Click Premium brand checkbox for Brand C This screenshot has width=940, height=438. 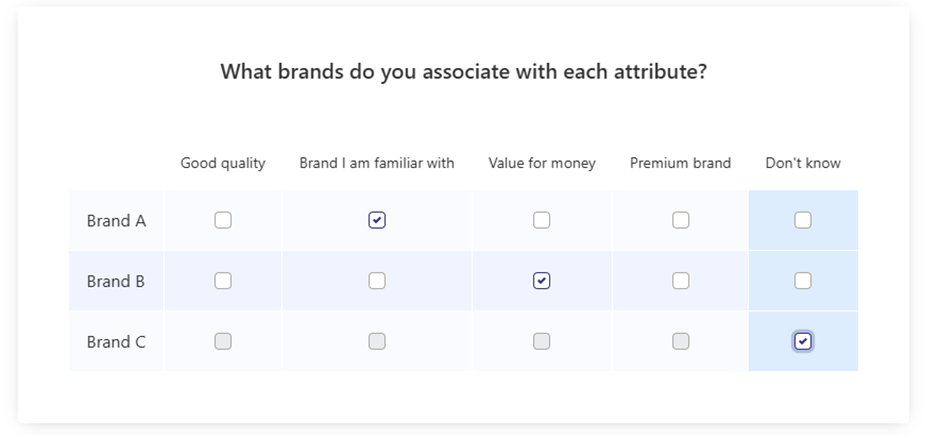pyautogui.click(x=680, y=341)
